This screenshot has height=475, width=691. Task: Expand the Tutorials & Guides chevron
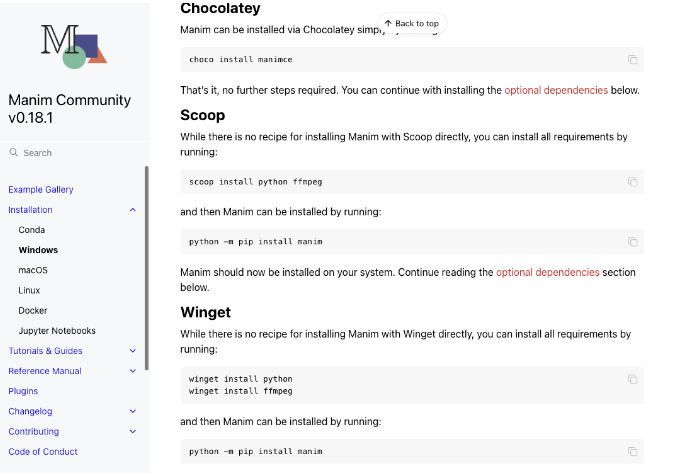point(133,351)
